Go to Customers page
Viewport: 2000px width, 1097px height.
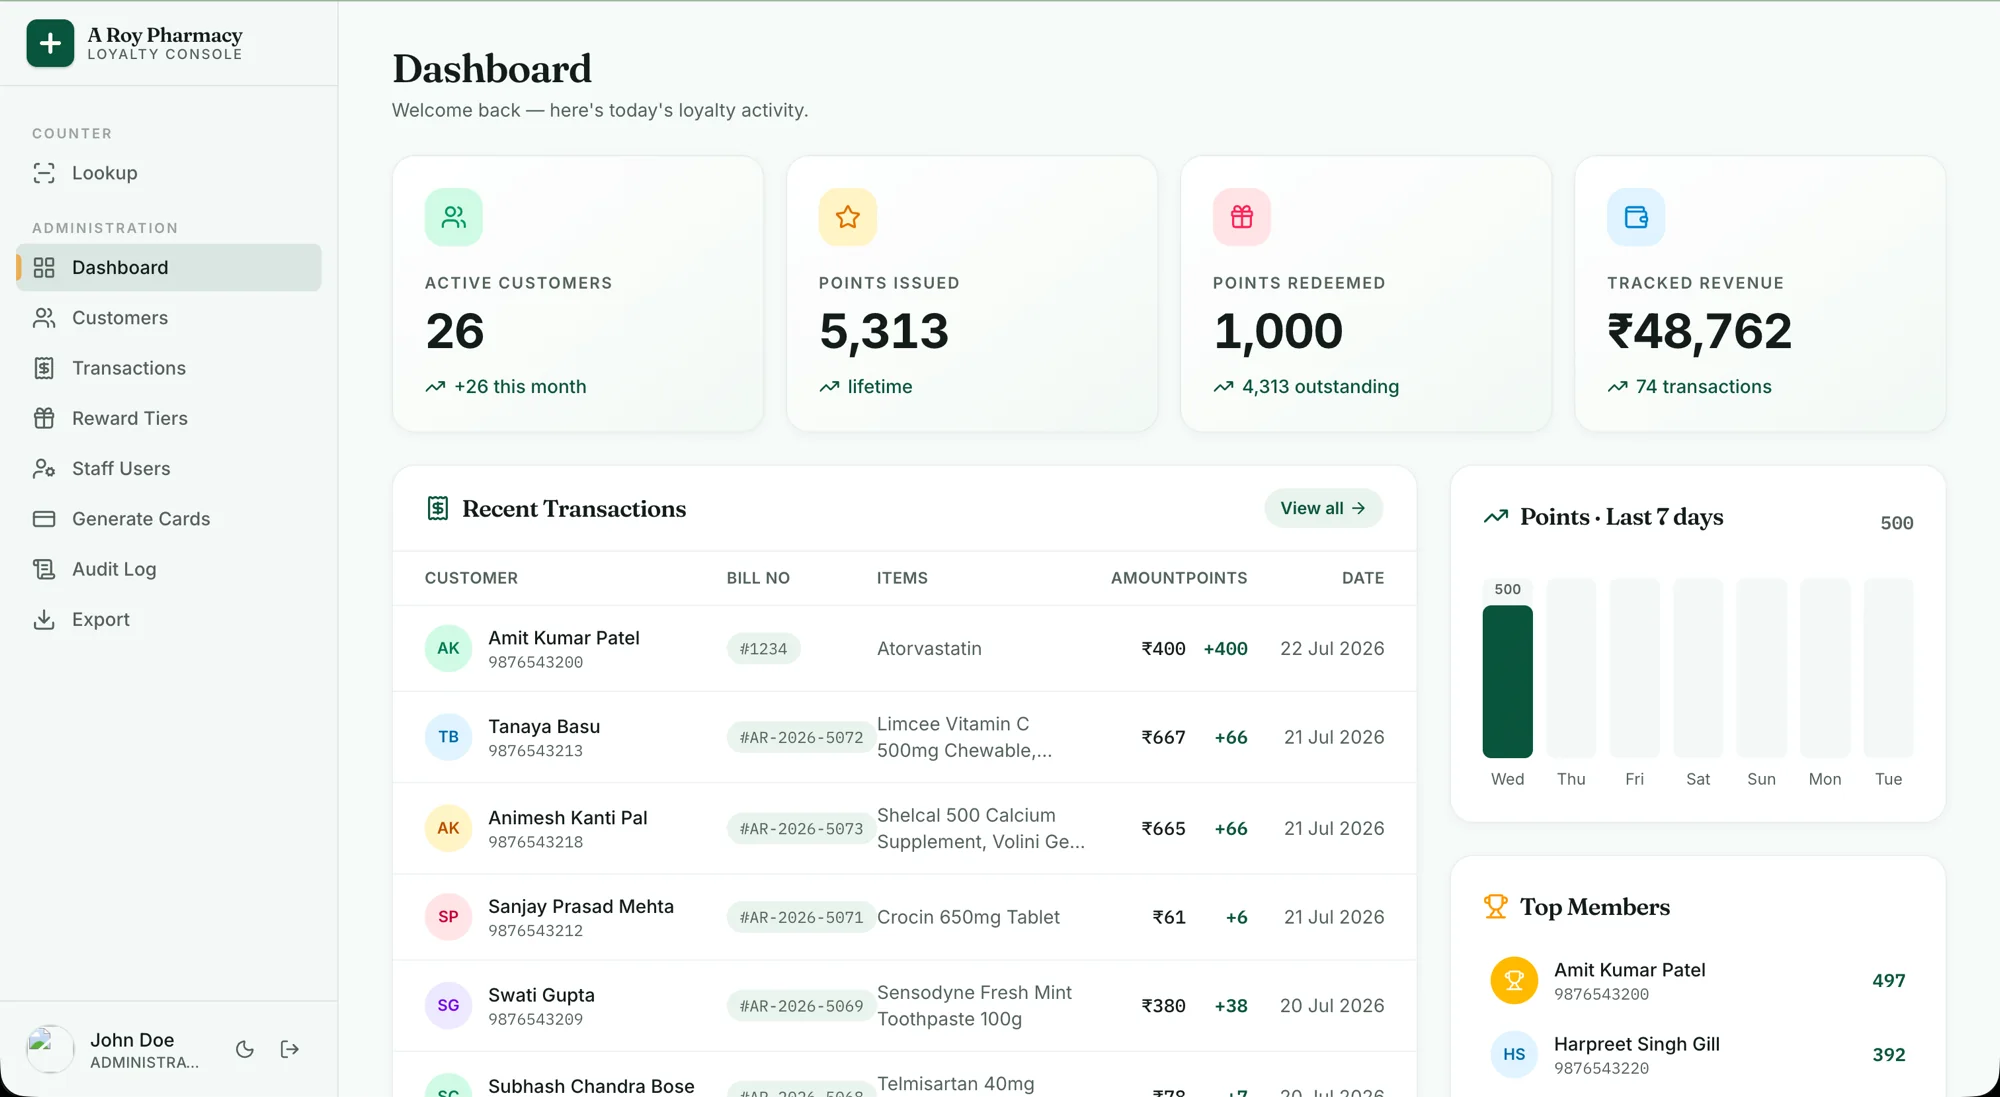(x=168, y=318)
